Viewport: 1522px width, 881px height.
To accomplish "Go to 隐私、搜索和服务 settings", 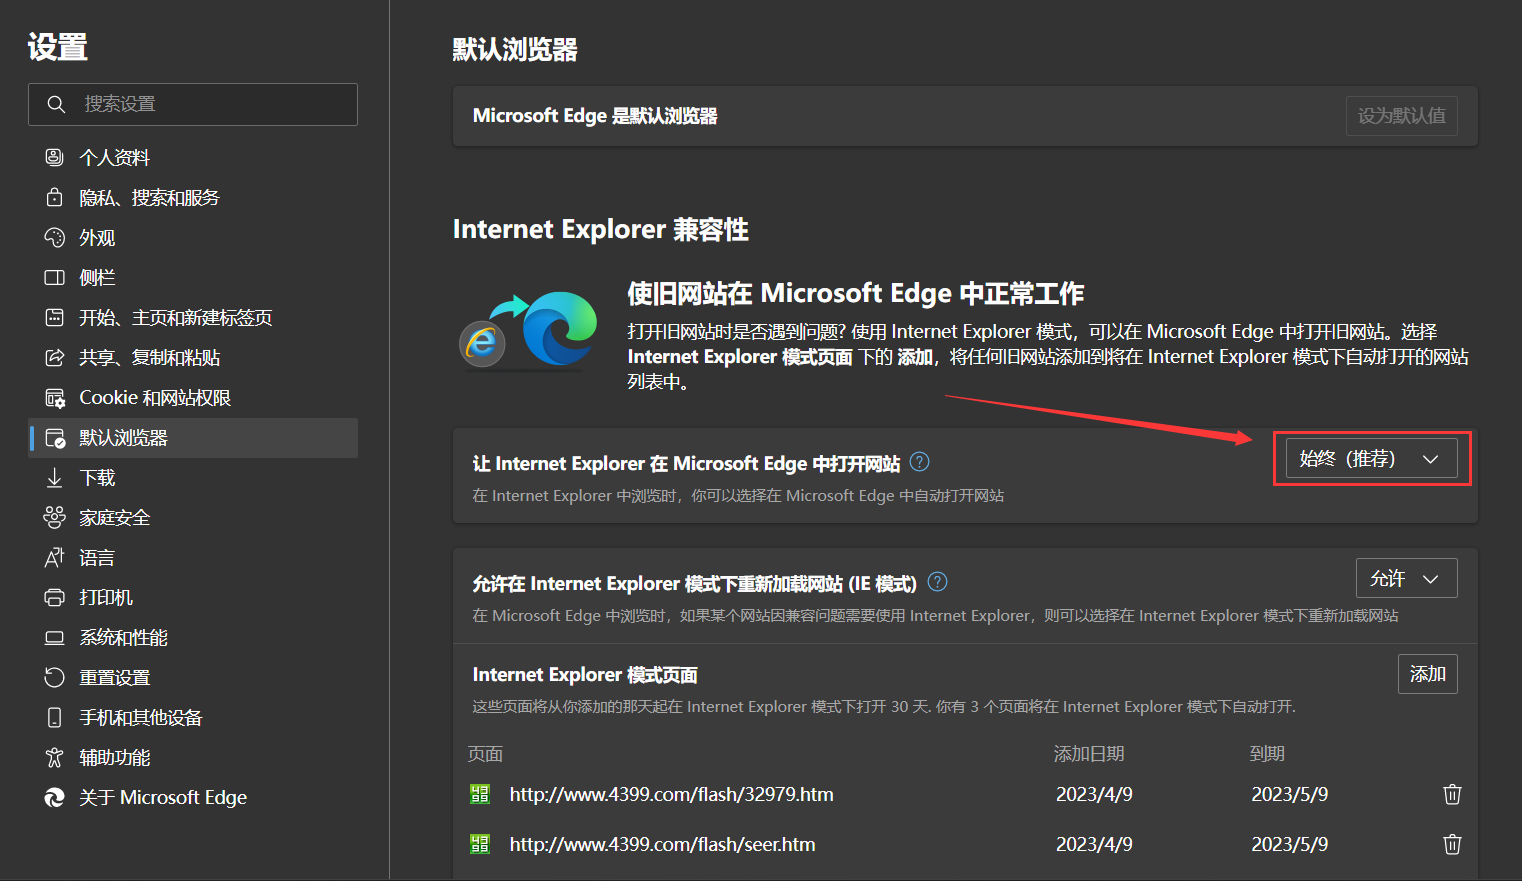I will tap(193, 198).
